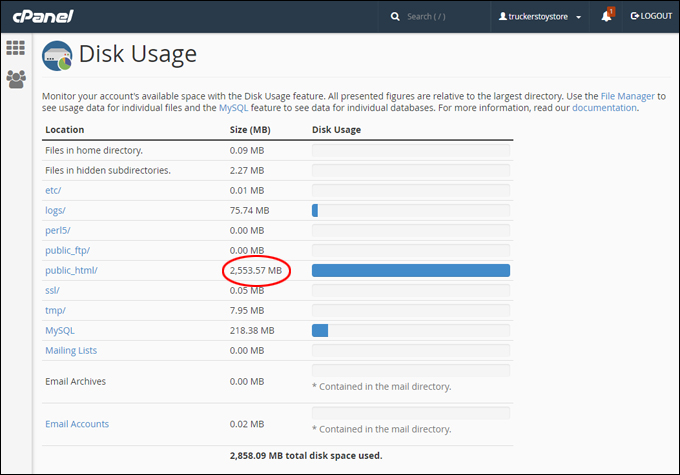The image size is (680, 475).
Task: Focus the Search field in header
Action: pyautogui.click(x=426, y=16)
